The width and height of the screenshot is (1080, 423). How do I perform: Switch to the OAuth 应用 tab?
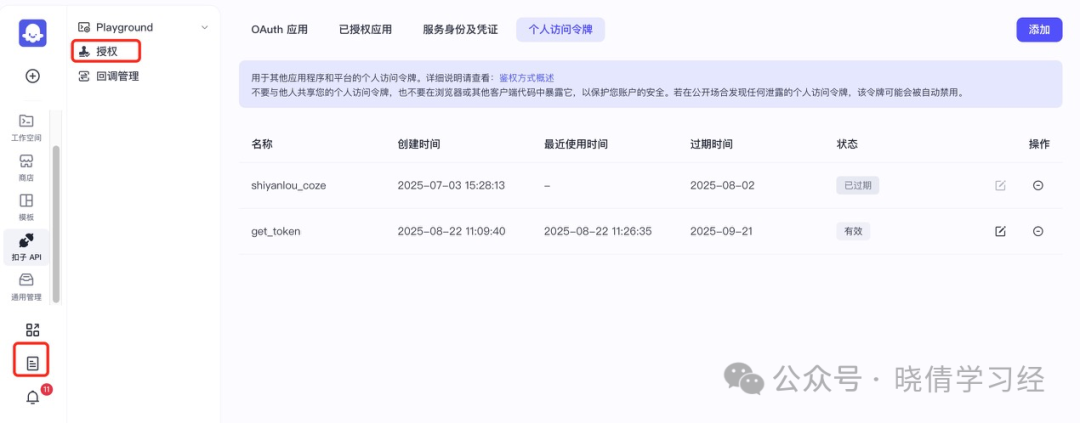279,30
